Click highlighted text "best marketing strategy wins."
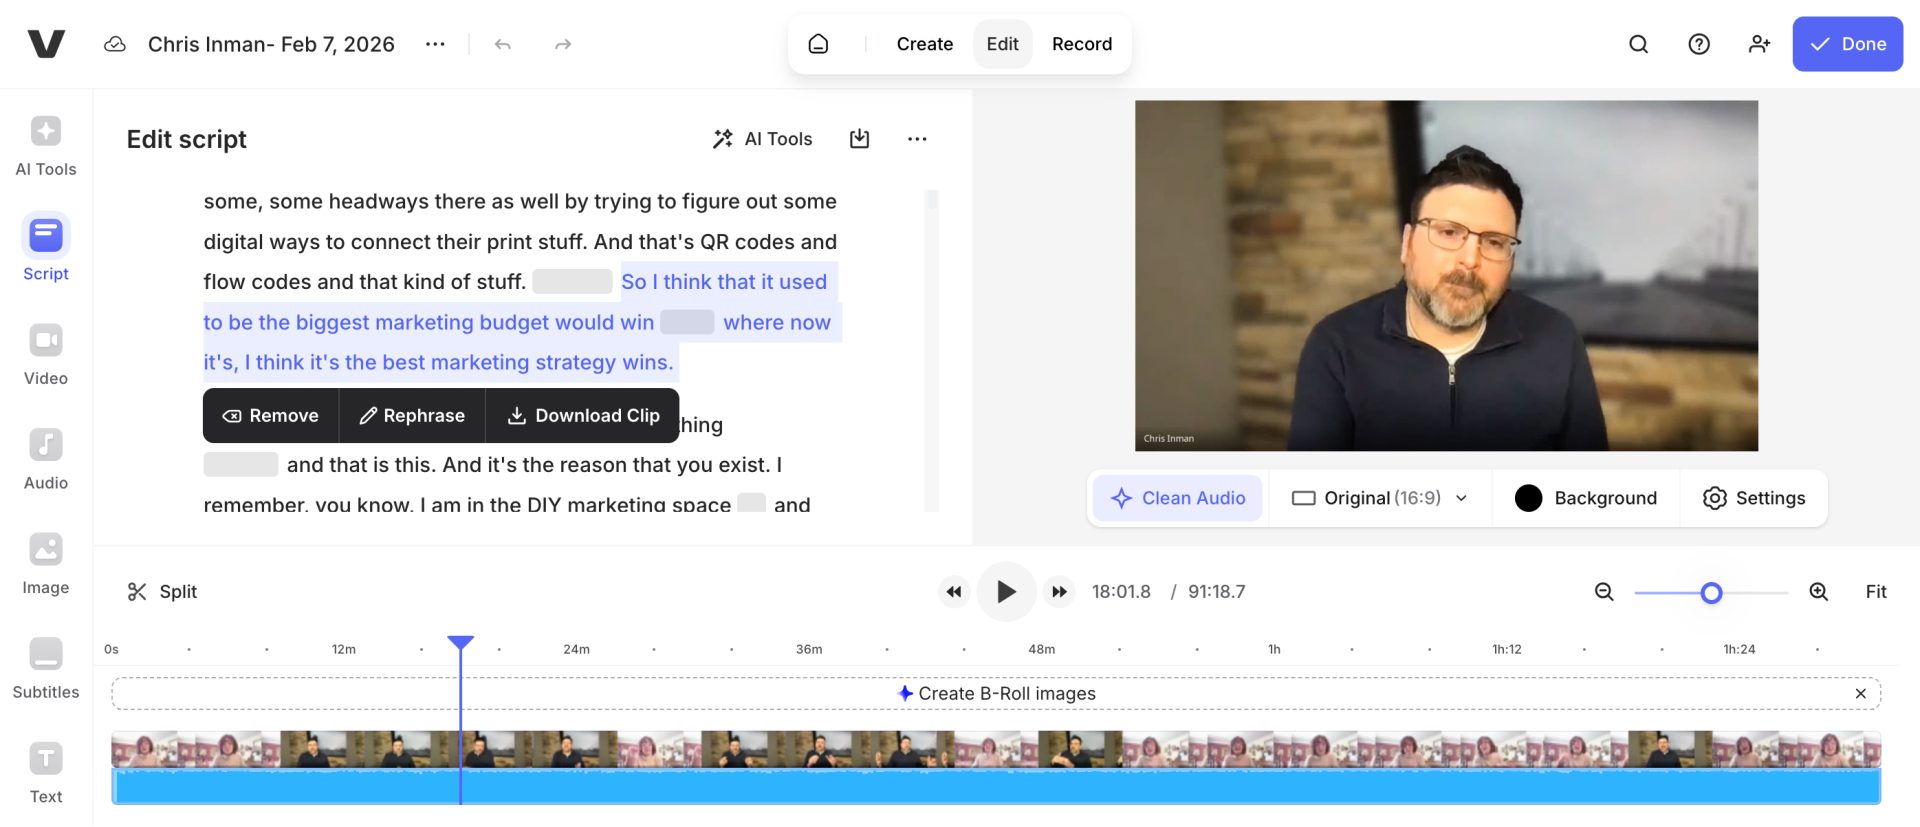Screen dimensions: 1920x827 528,362
